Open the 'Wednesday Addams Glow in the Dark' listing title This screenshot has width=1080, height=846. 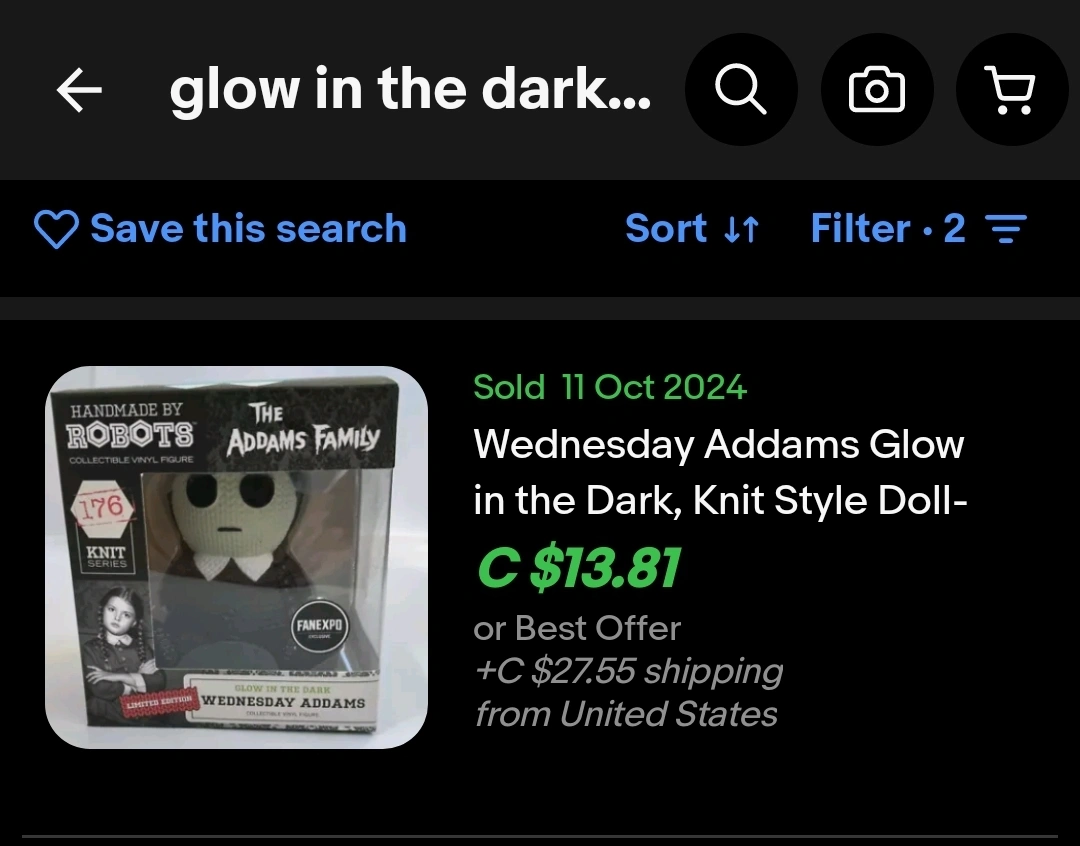point(720,472)
